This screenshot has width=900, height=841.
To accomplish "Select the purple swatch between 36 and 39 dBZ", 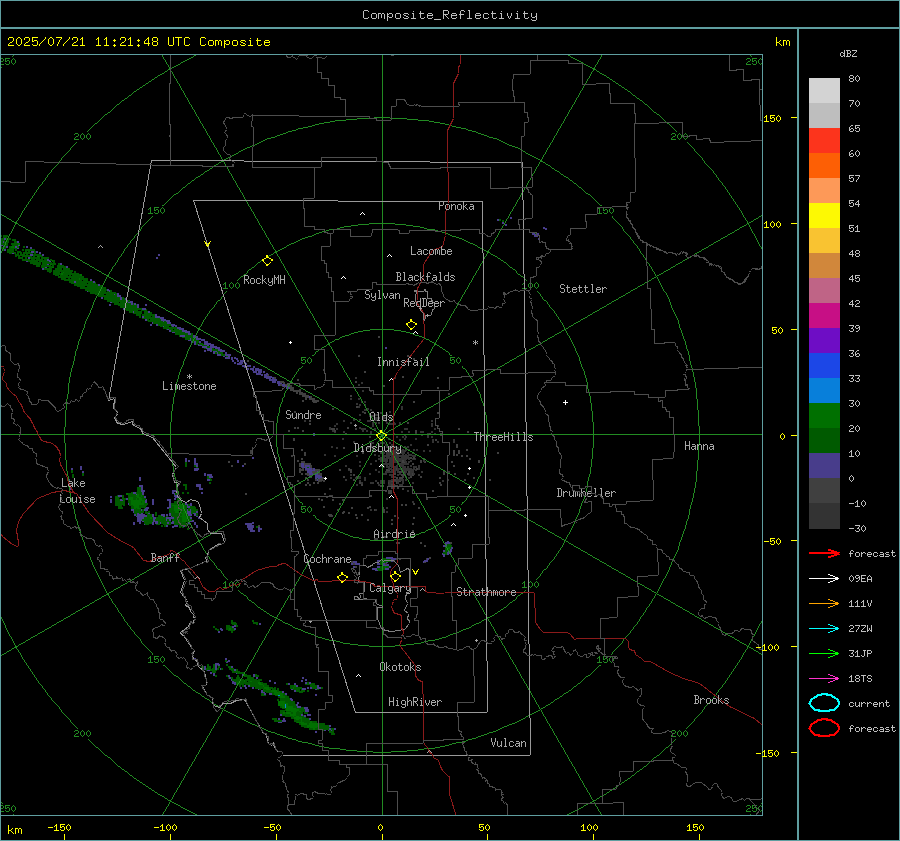I will tap(824, 341).
